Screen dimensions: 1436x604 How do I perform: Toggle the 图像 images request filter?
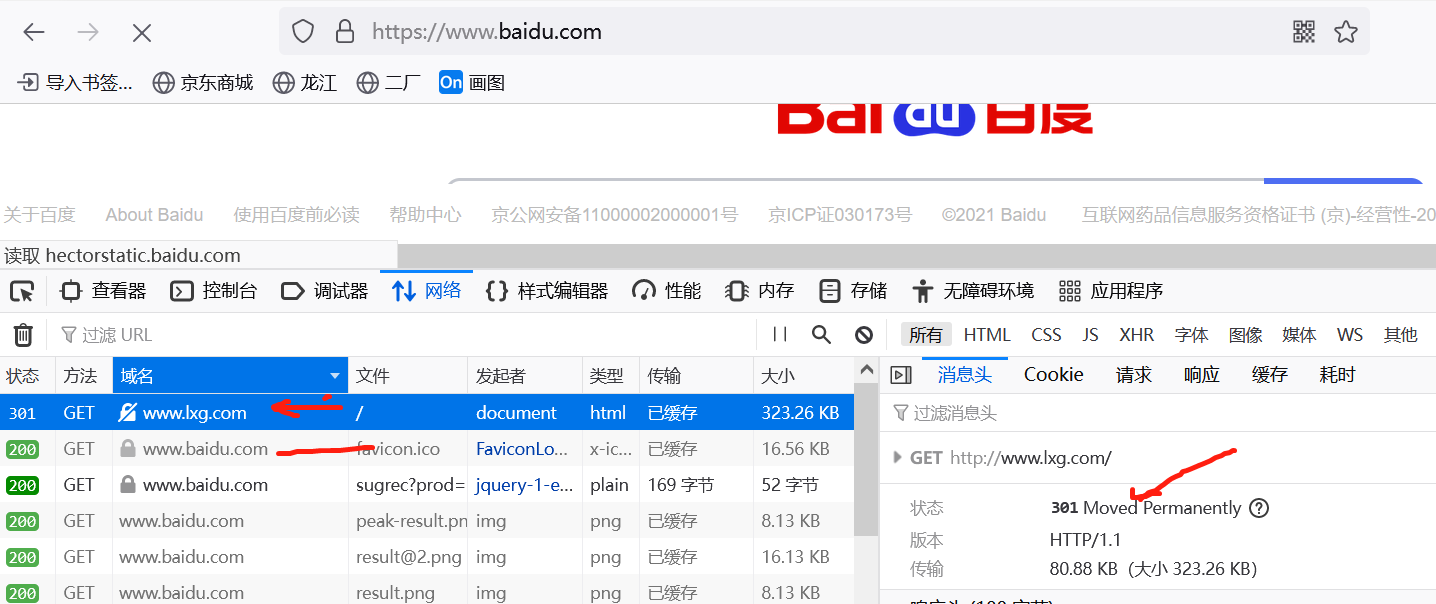1245,335
